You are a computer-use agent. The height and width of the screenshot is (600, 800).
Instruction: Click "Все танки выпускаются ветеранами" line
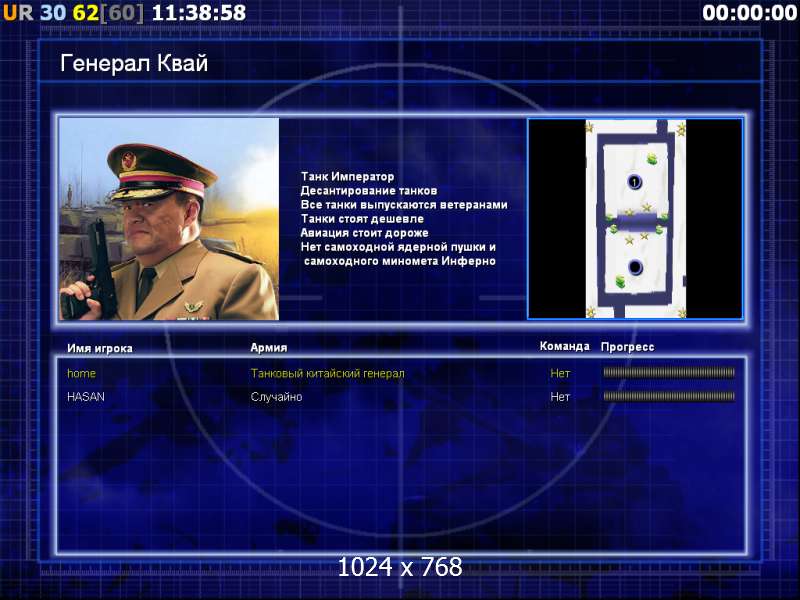click(x=404, y=205)
